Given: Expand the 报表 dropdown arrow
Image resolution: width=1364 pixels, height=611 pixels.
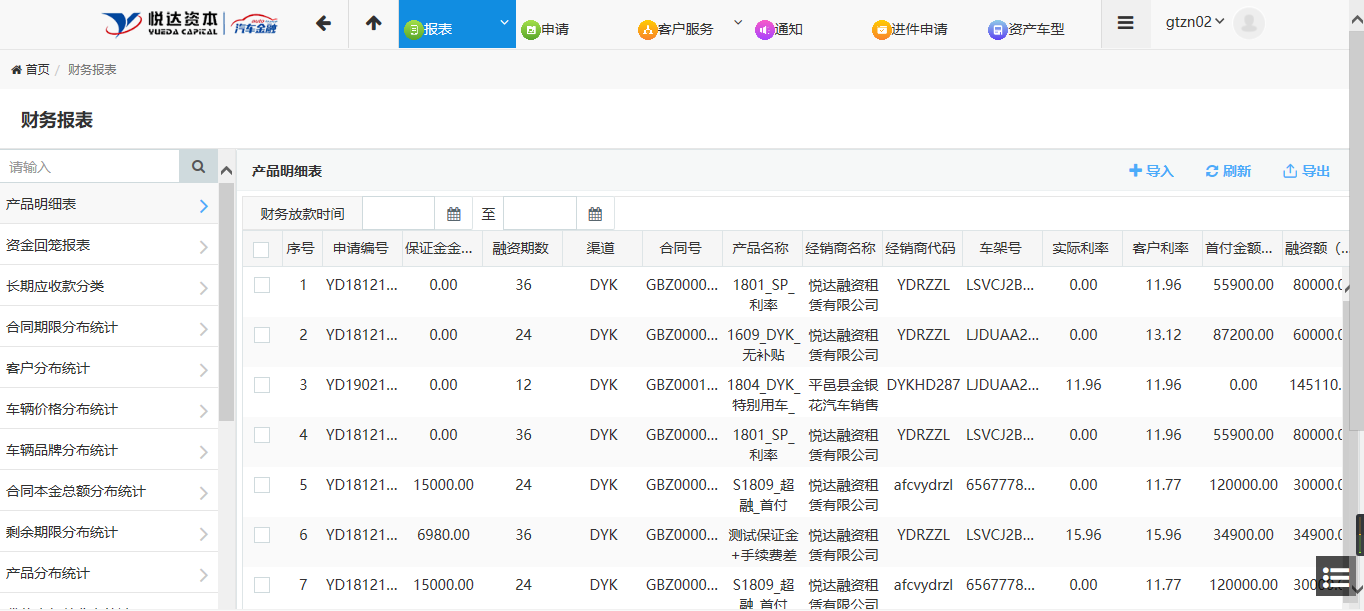Looking at the screenshot, I should 504,23.
